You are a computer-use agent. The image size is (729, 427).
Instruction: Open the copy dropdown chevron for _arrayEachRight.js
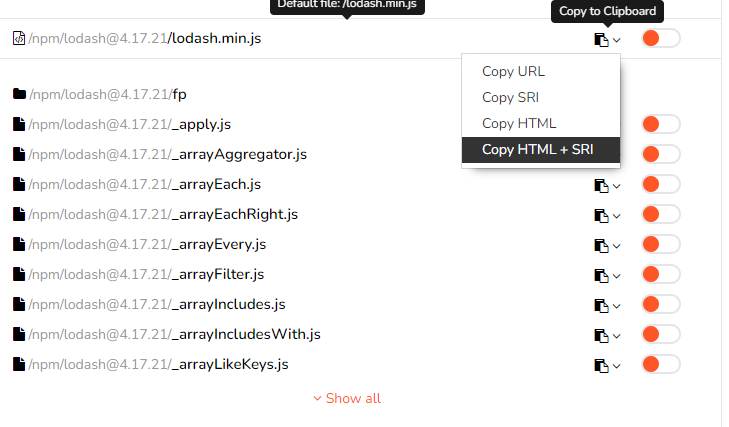[x=616, y=216]
